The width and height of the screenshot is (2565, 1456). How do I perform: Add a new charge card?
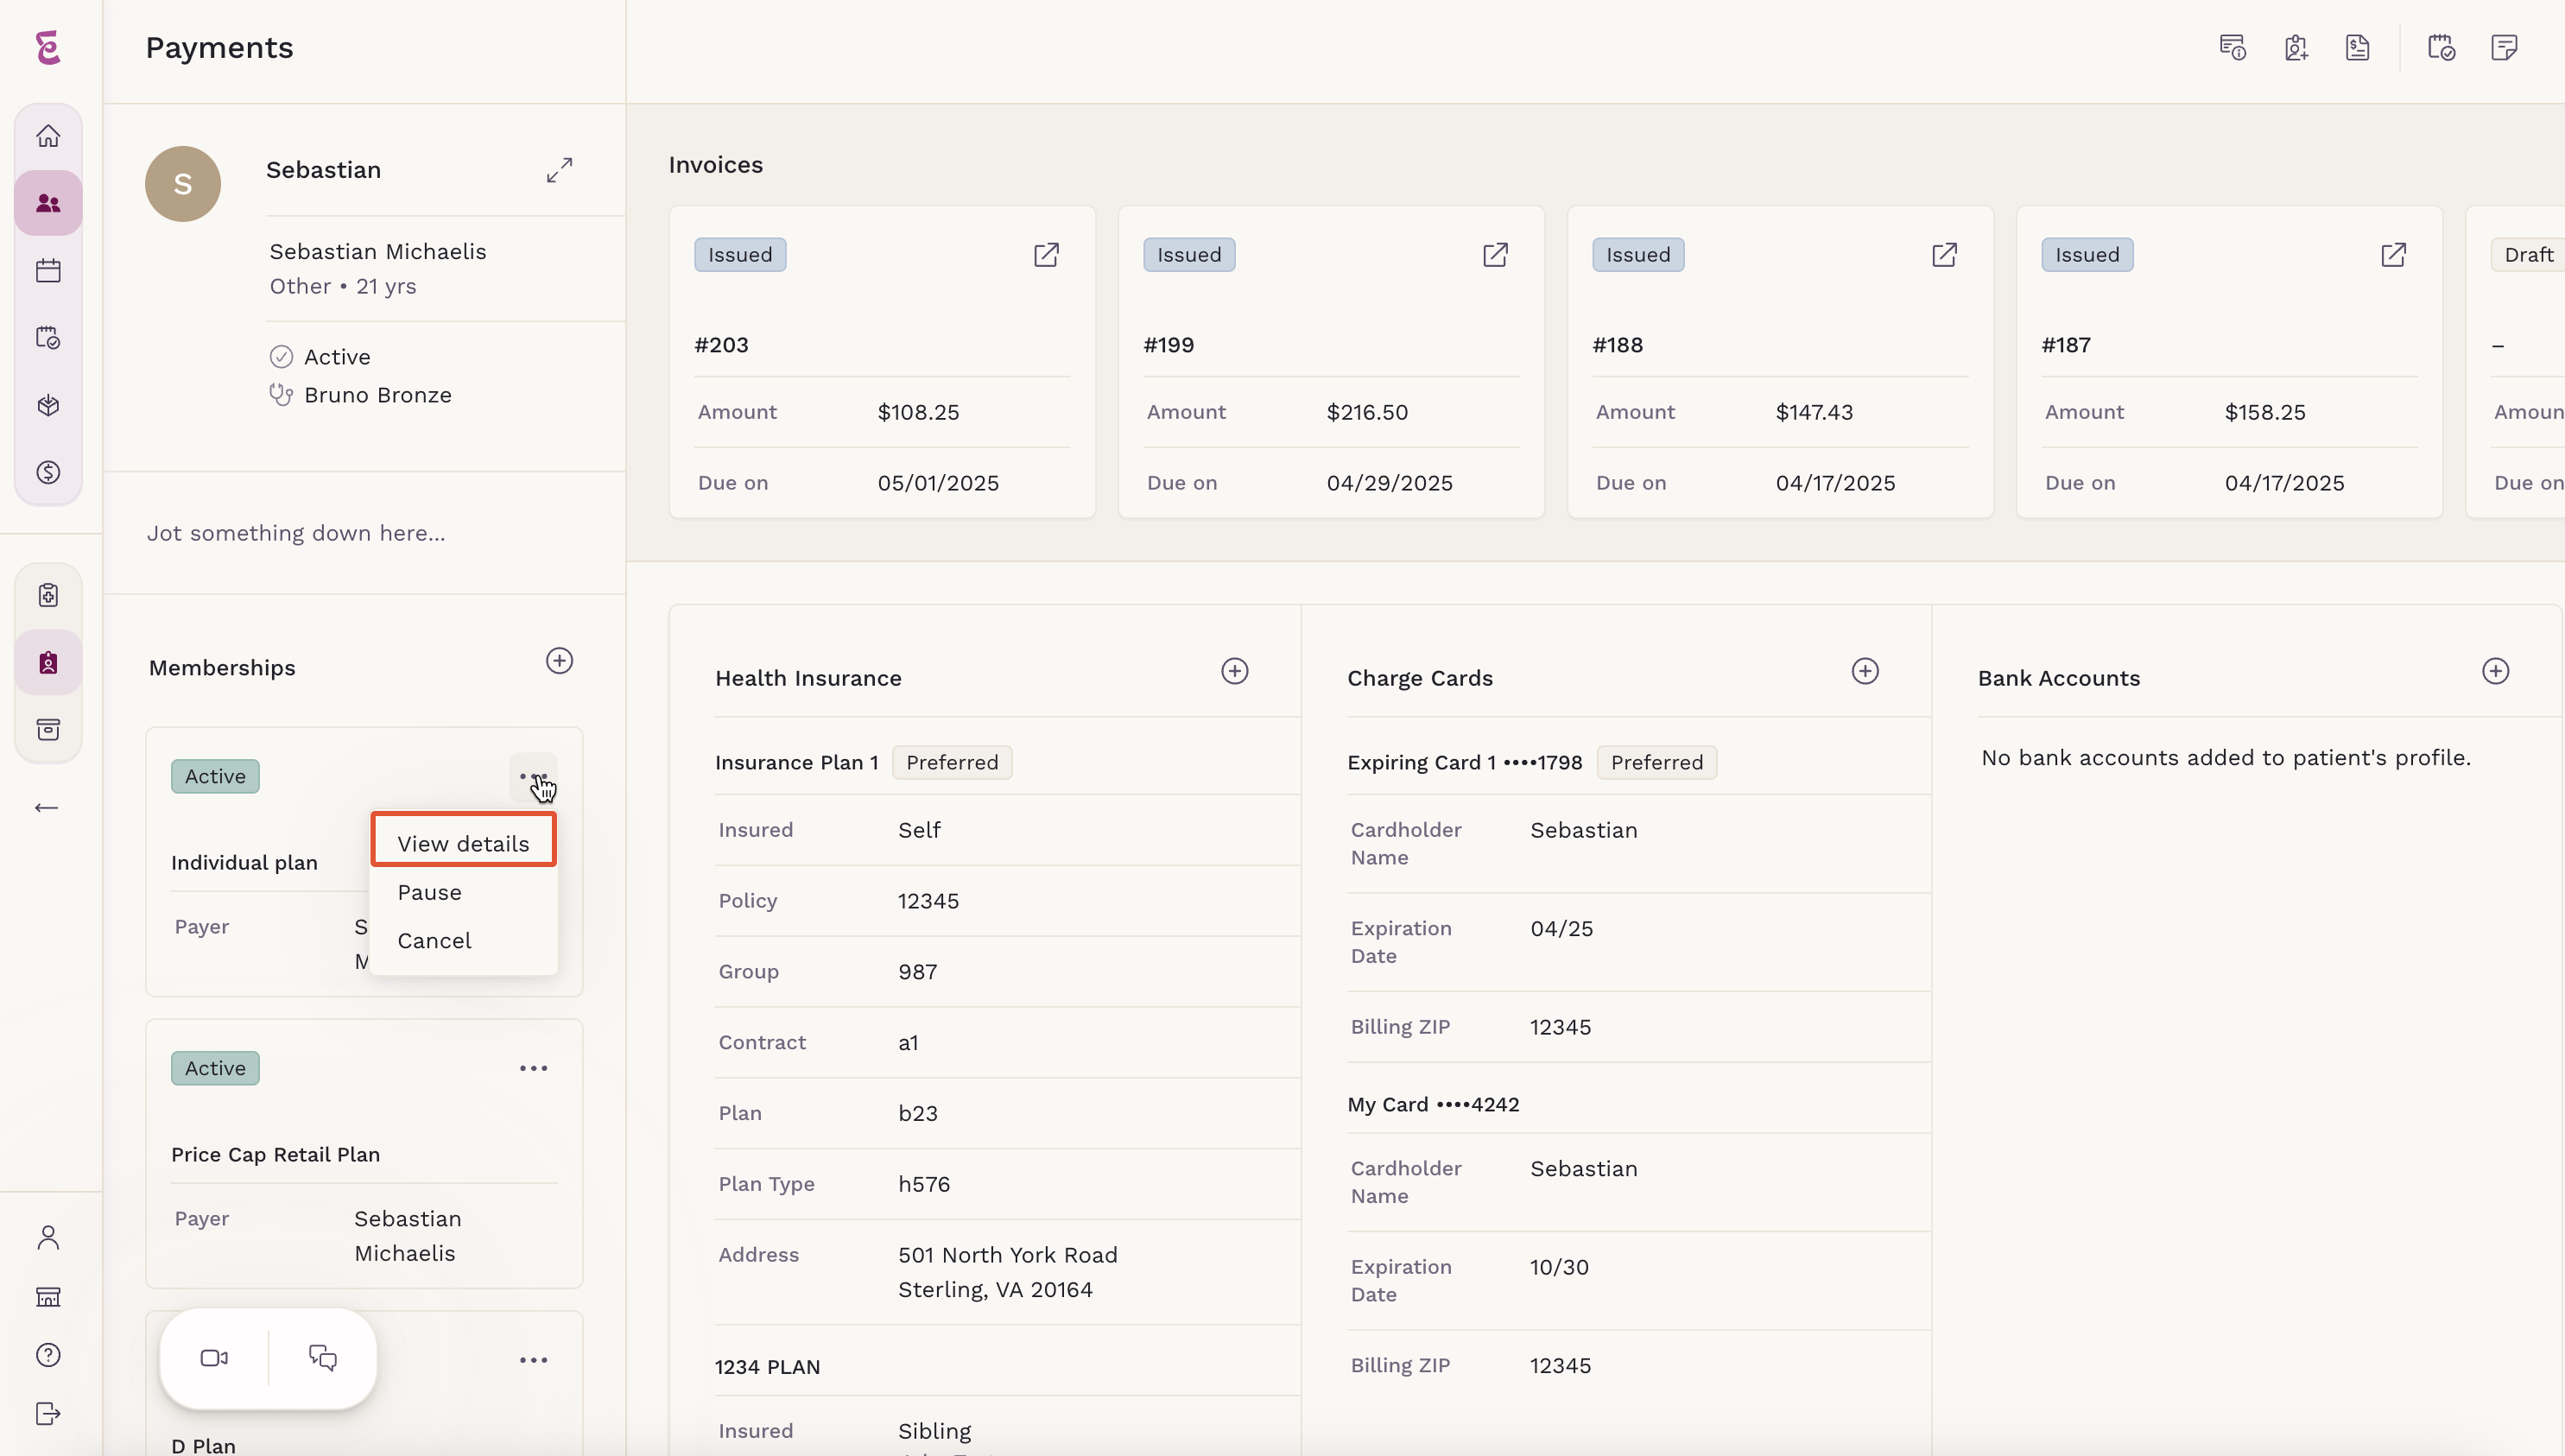click(x=1865, y=671)
